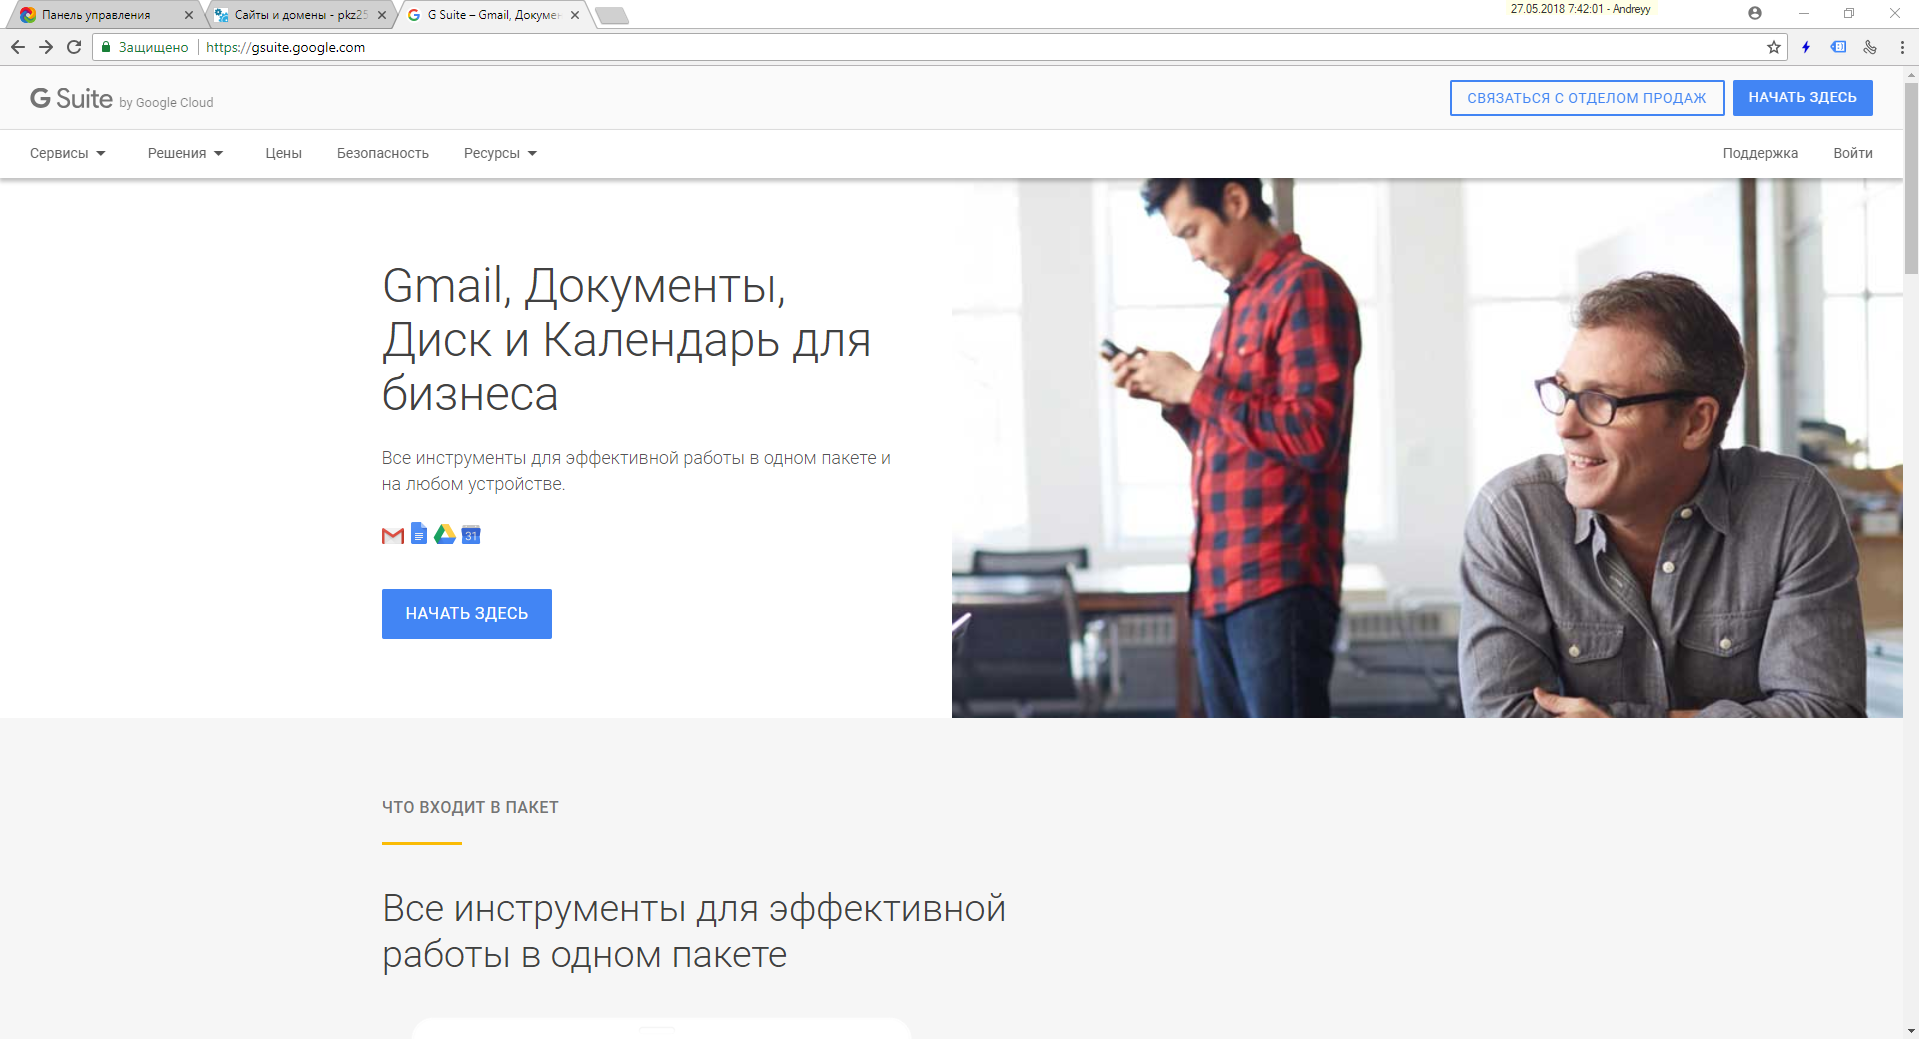
Task: Click the Защищено secure label
Action: pyautogui.click(x=153, y=47)
